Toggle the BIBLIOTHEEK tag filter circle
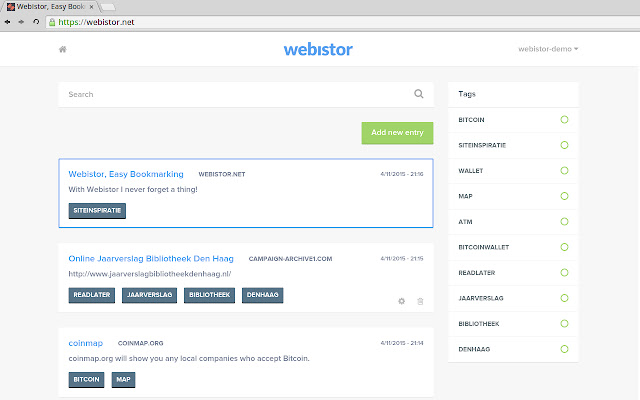Image resolution: width=640 pixels, height=400 pixels. 564,324
